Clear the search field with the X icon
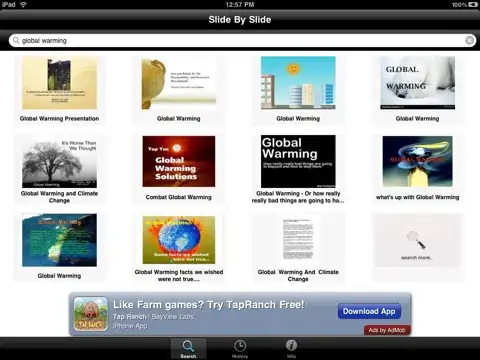Screen dimensions: 480x360 click(469, 40)
